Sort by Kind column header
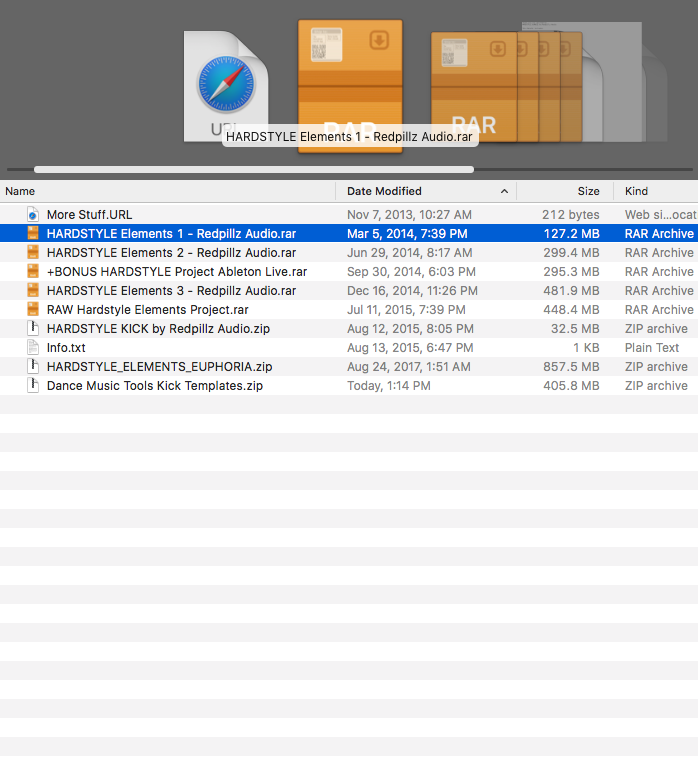 coord(656,191)
